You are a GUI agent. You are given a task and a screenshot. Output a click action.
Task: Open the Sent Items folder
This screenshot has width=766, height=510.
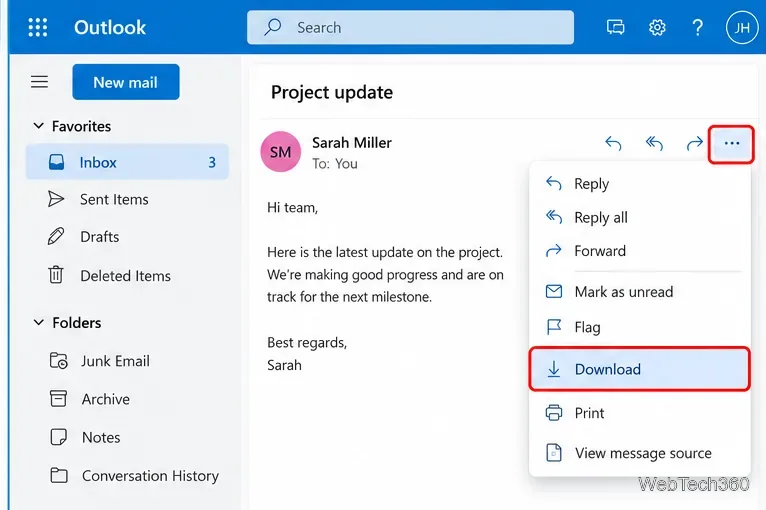pyautogui.click(x=127, y=199)
